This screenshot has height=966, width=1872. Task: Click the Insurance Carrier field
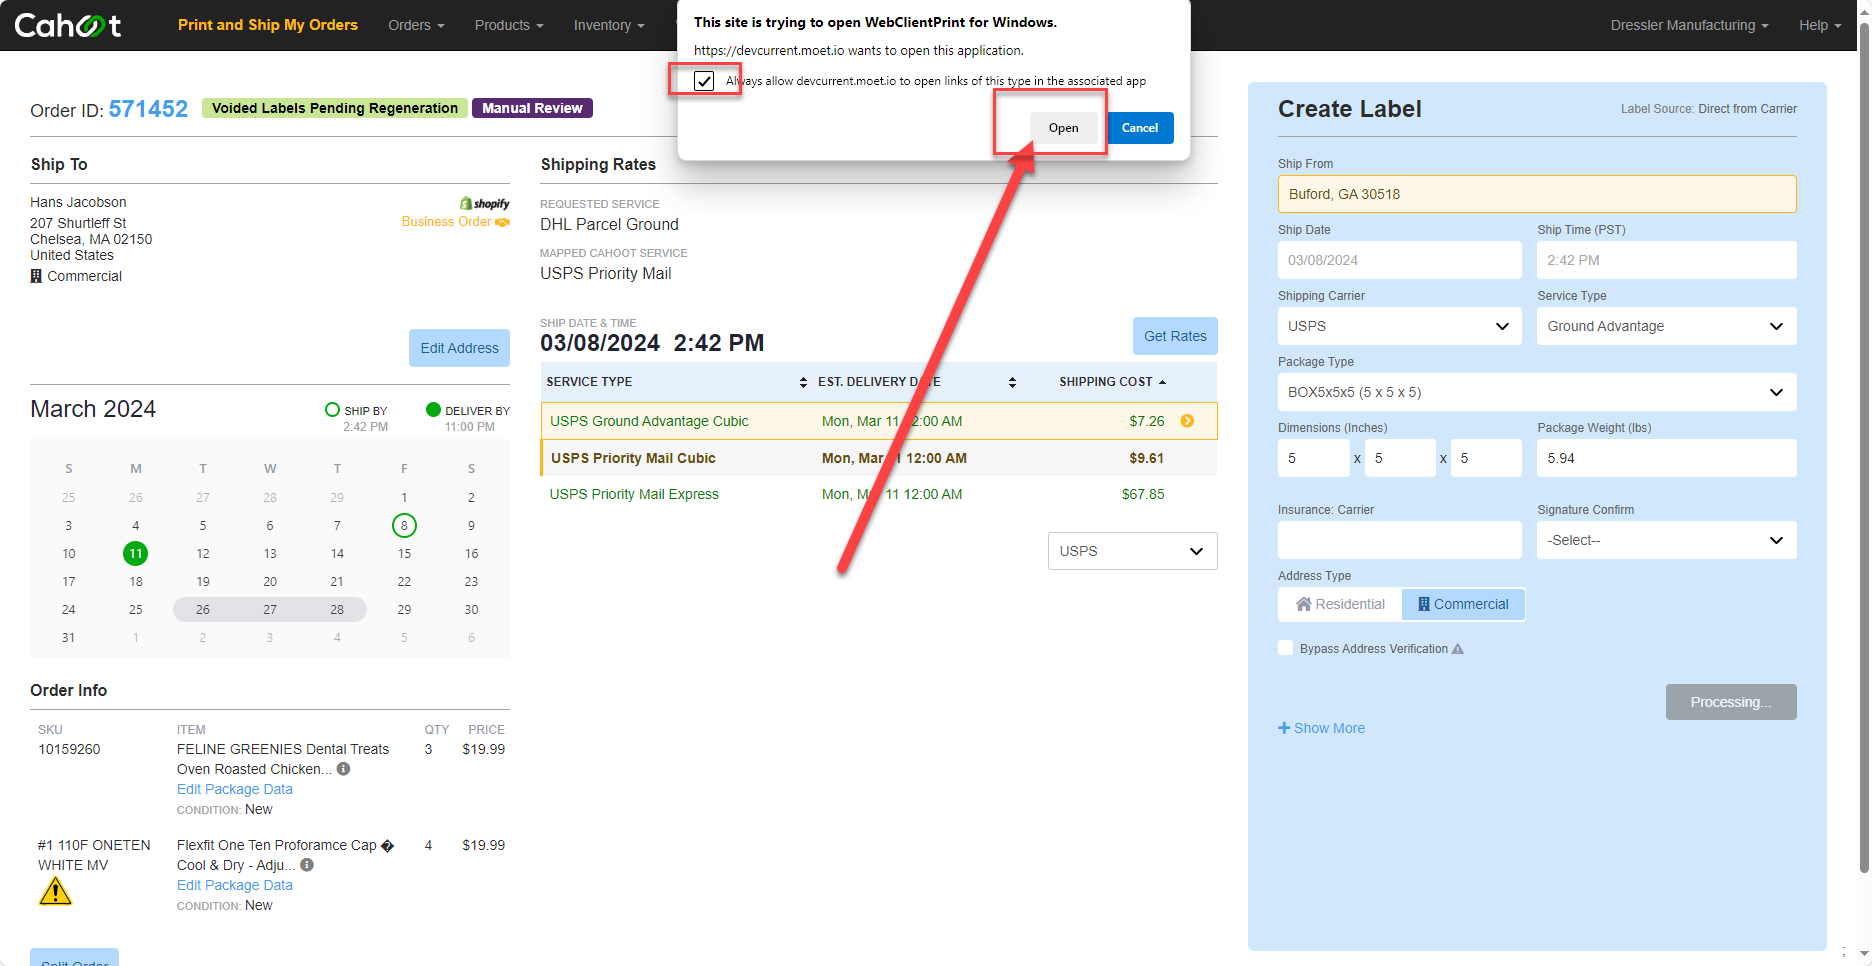(1399, 540)
